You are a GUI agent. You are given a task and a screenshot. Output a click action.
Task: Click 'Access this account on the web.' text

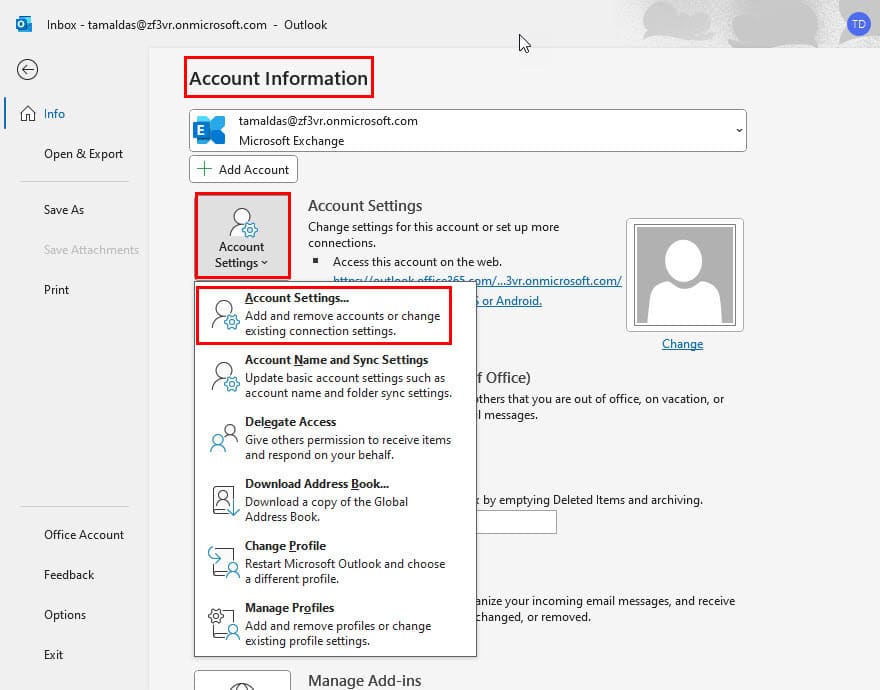coord(417,262)
